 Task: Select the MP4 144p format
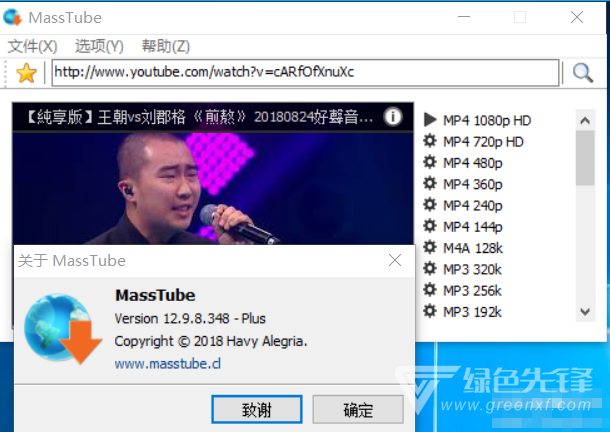coord(473,227)
